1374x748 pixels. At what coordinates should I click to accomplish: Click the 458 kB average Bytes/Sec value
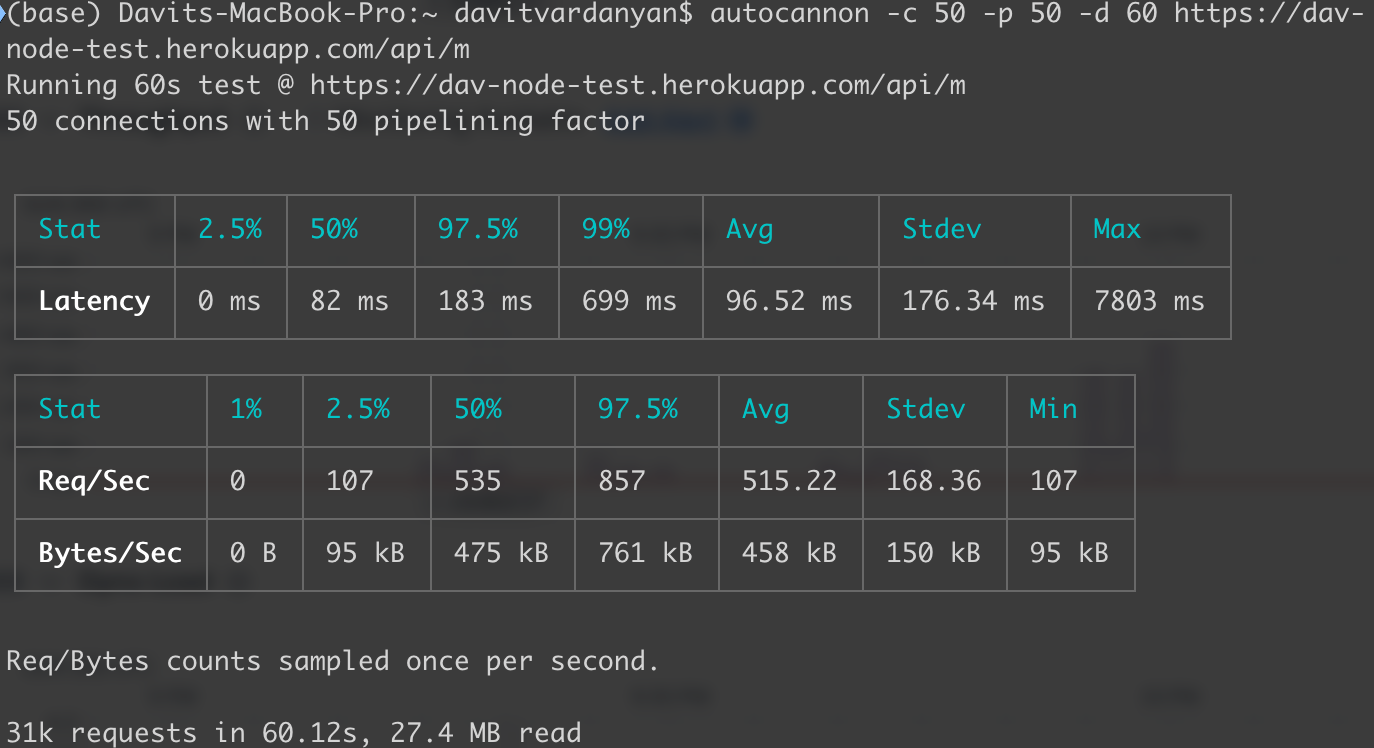[x=789, y=553]
